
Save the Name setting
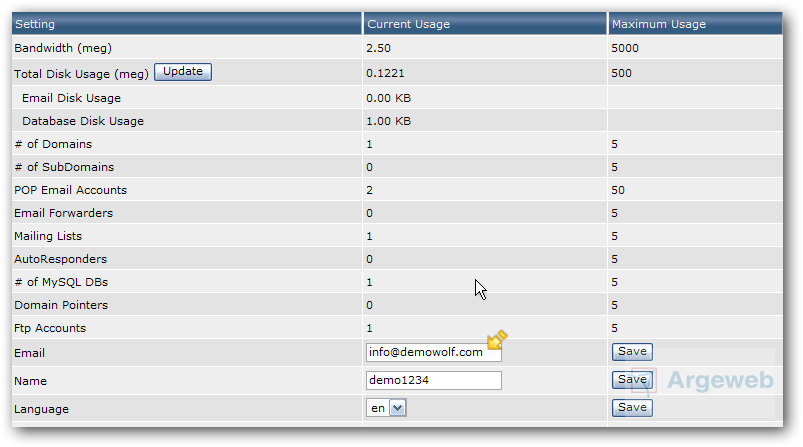[632, 379]
